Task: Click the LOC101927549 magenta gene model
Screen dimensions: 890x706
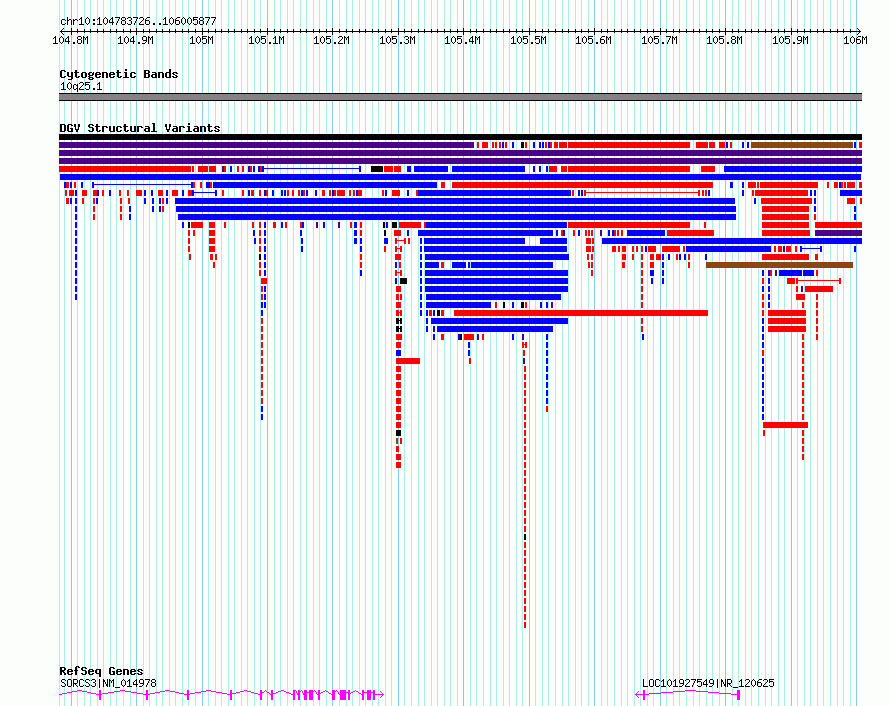Action: (687, 695)
